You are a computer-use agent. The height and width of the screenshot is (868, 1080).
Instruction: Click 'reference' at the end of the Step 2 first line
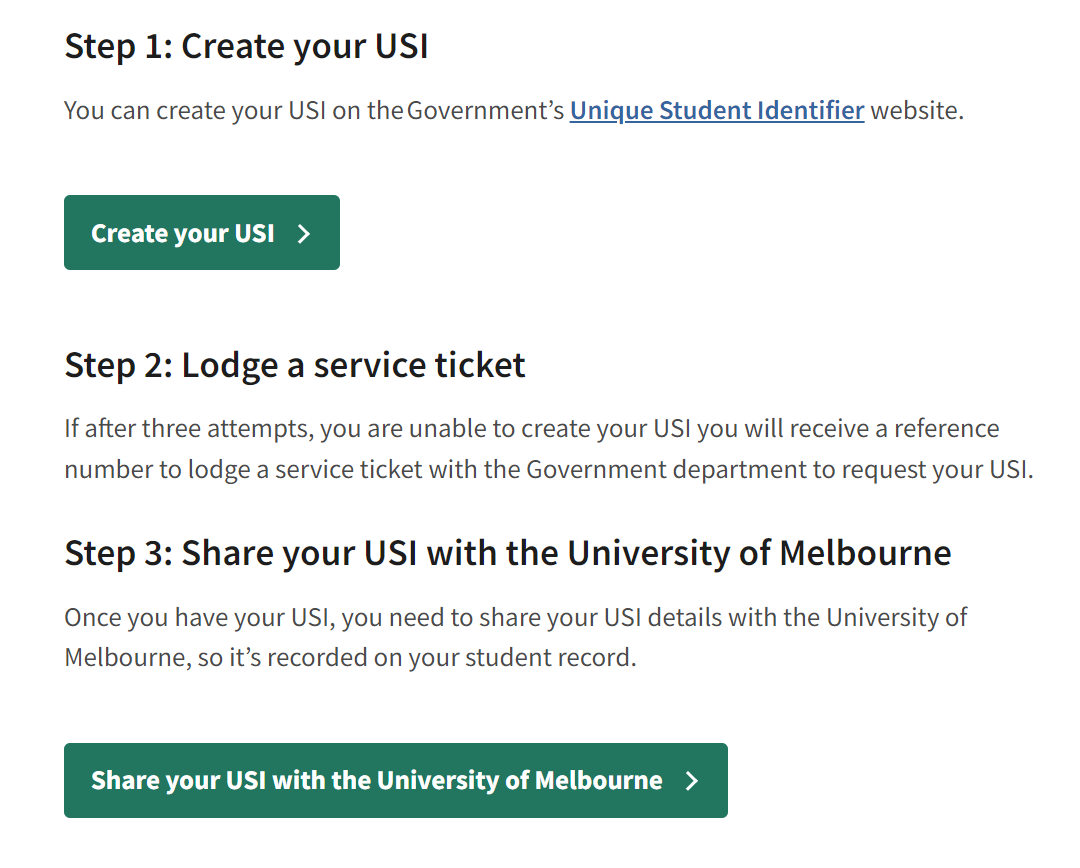[x=946, y=428]
